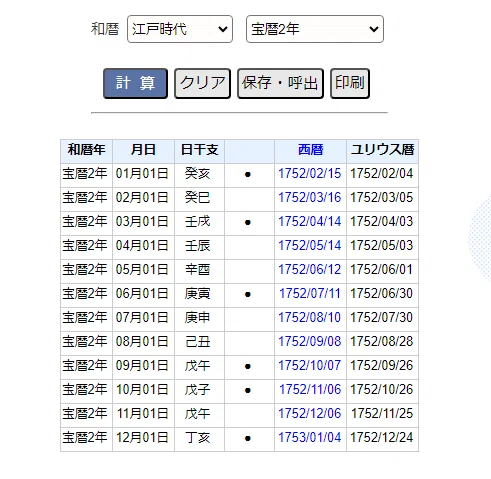Viewport: 491px width, 479px height.
Task: Click the 癸巳 day-stem cell
Action: (199, 198)
